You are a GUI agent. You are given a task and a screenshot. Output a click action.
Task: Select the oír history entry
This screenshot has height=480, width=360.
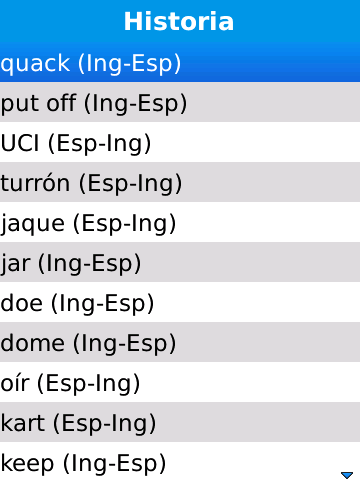coord(180,382)
